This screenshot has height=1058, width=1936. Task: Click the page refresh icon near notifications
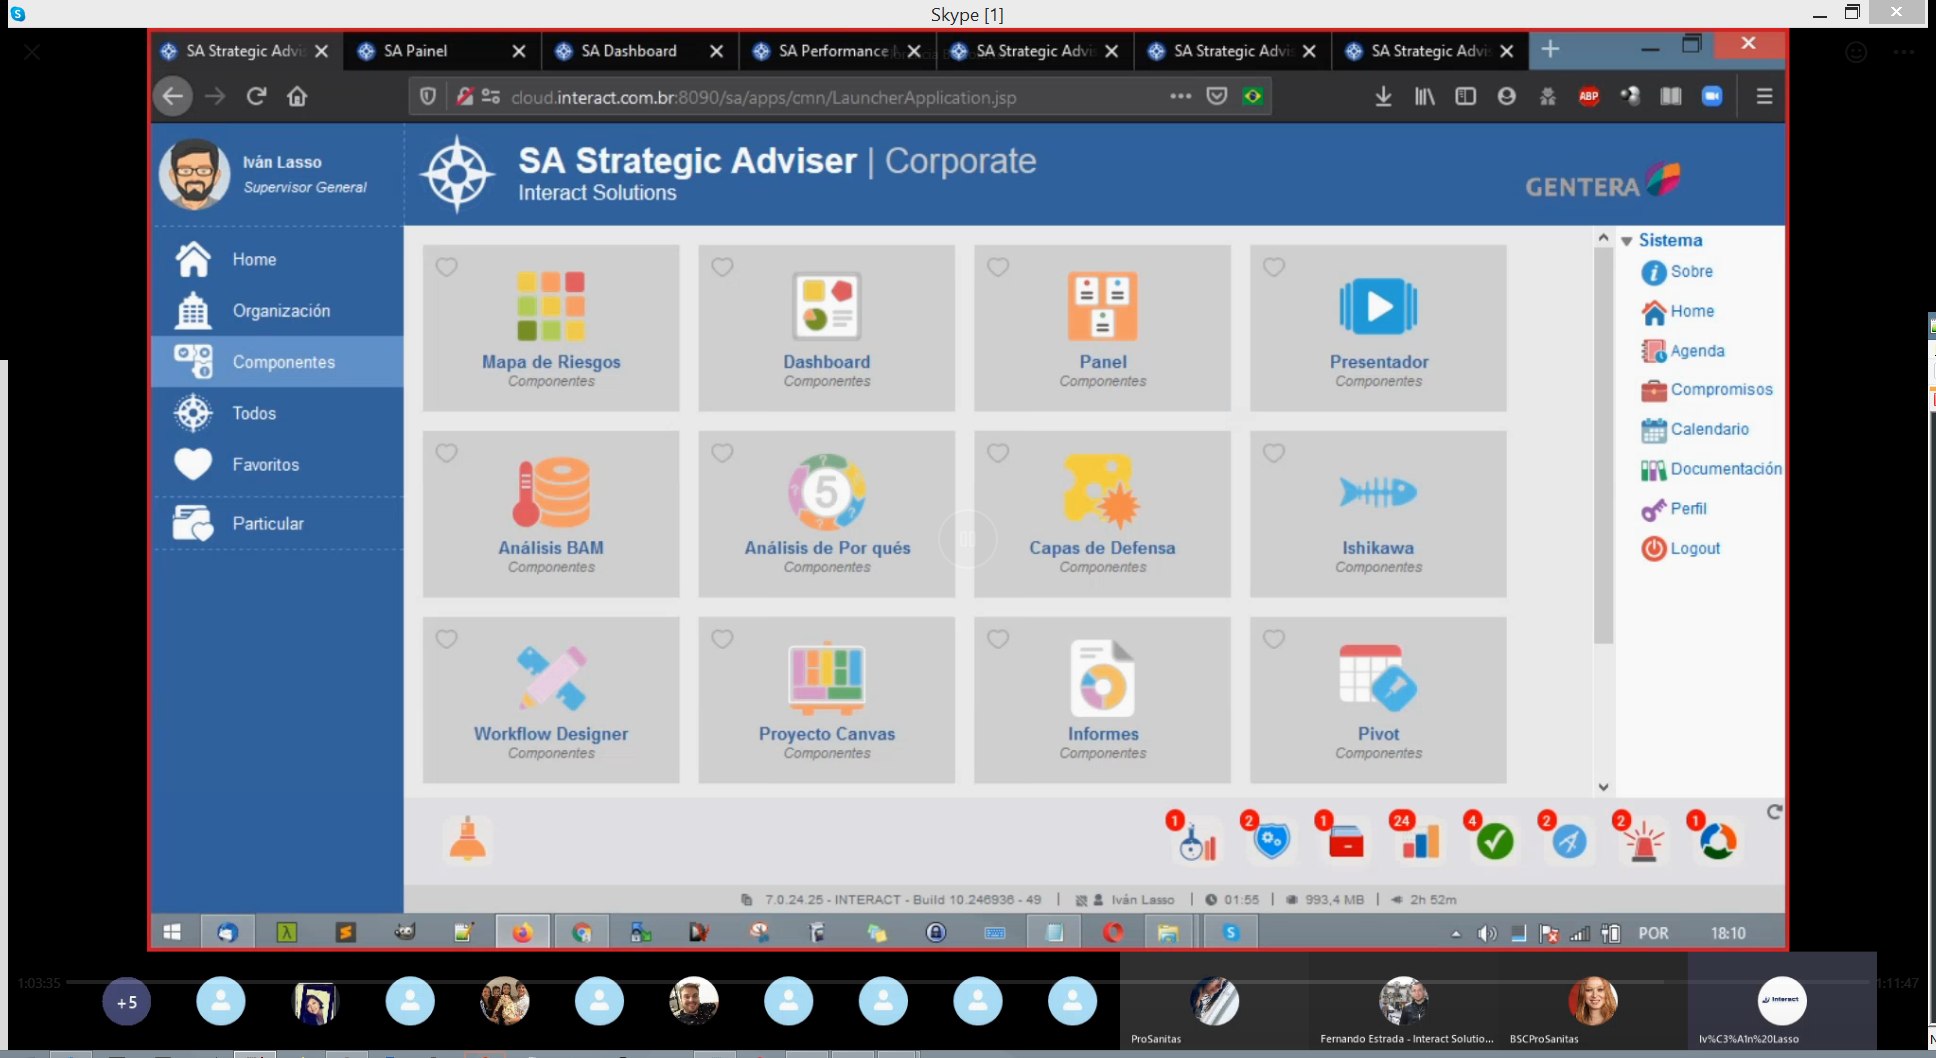pos(1775,813)
